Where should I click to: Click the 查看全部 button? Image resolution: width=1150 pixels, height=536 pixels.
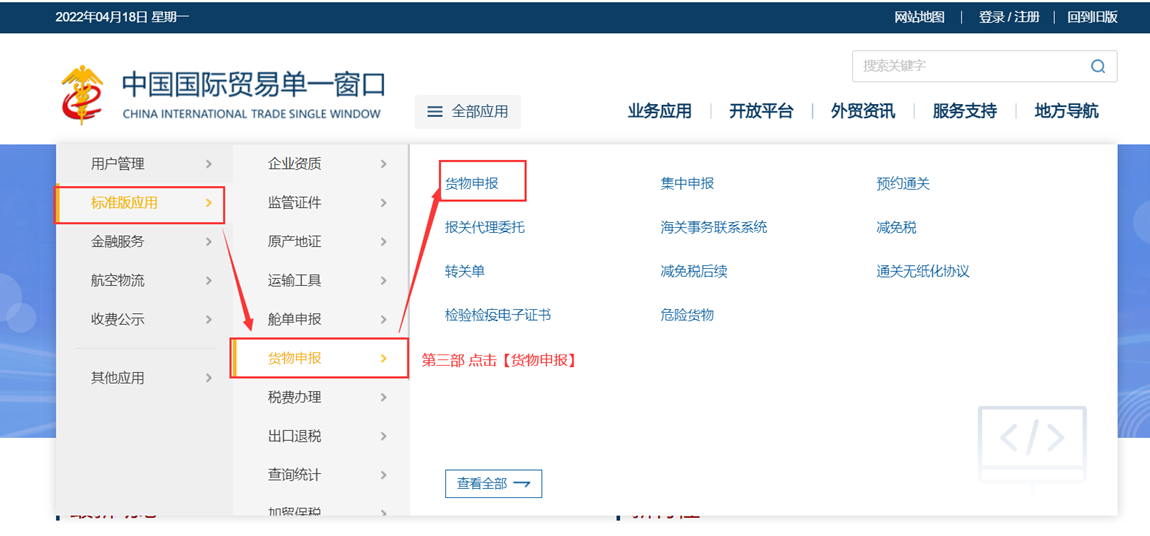[493, 484]
